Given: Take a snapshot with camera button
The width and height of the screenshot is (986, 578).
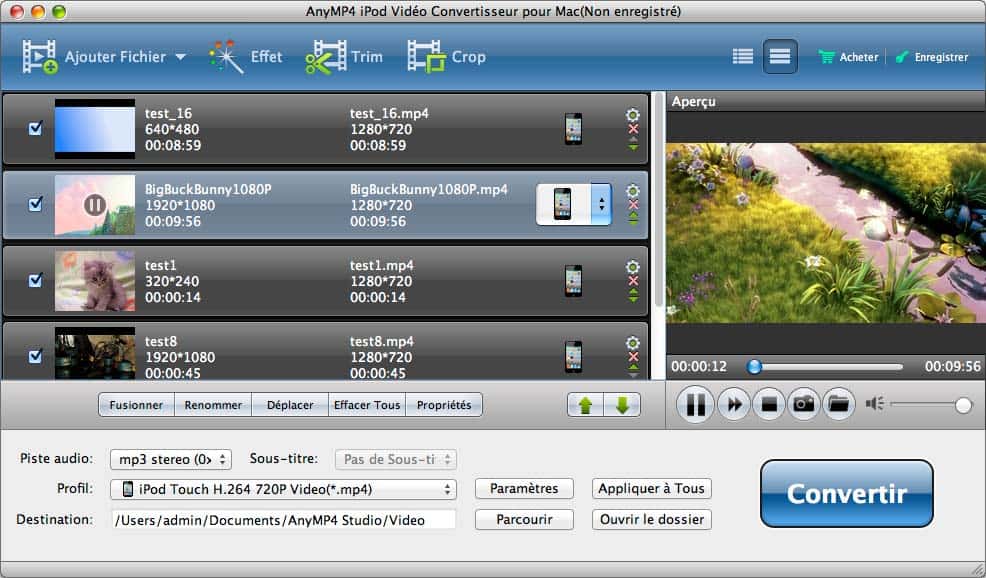Looking at the screenshot, I should click(x=804, y=404).
